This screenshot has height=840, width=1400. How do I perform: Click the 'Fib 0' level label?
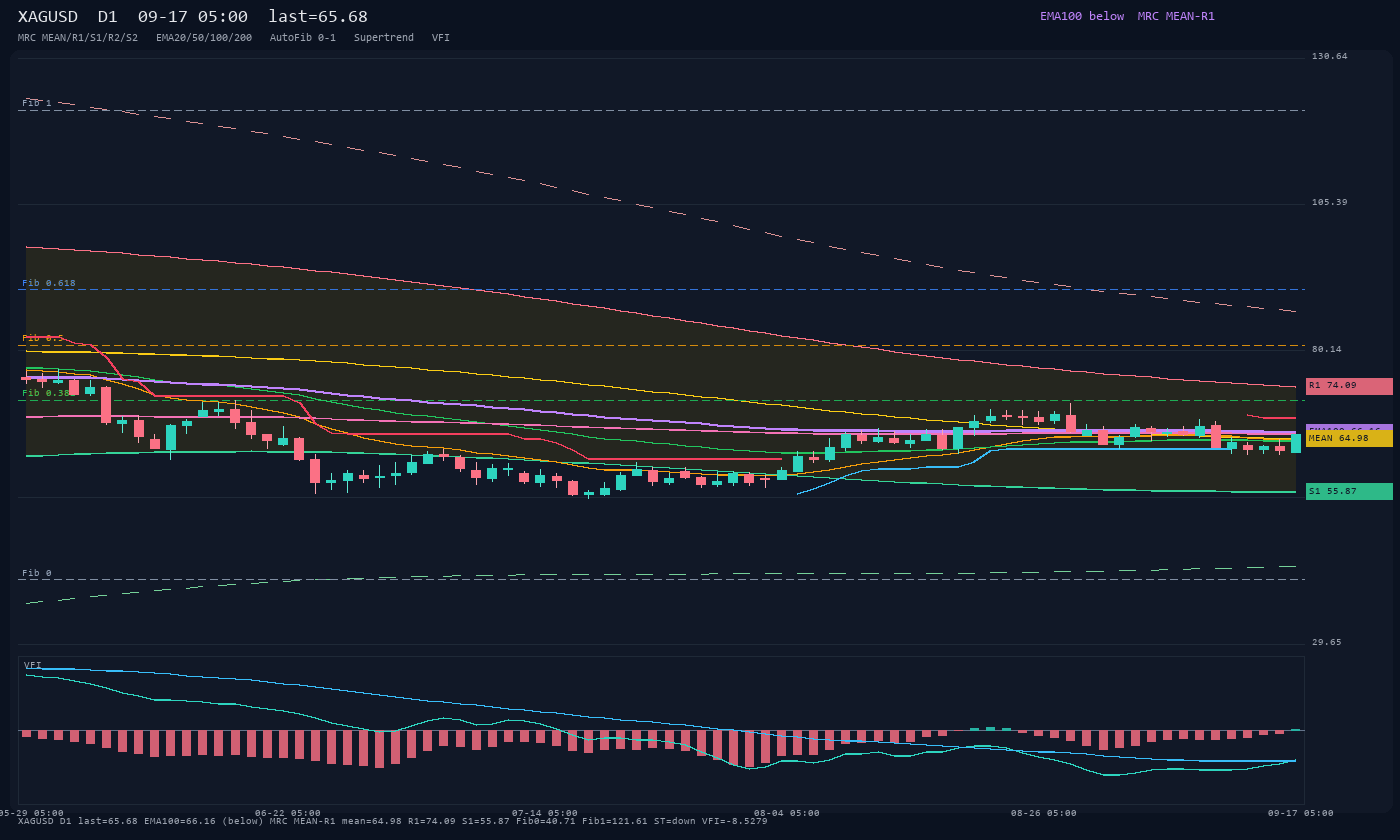37,573
